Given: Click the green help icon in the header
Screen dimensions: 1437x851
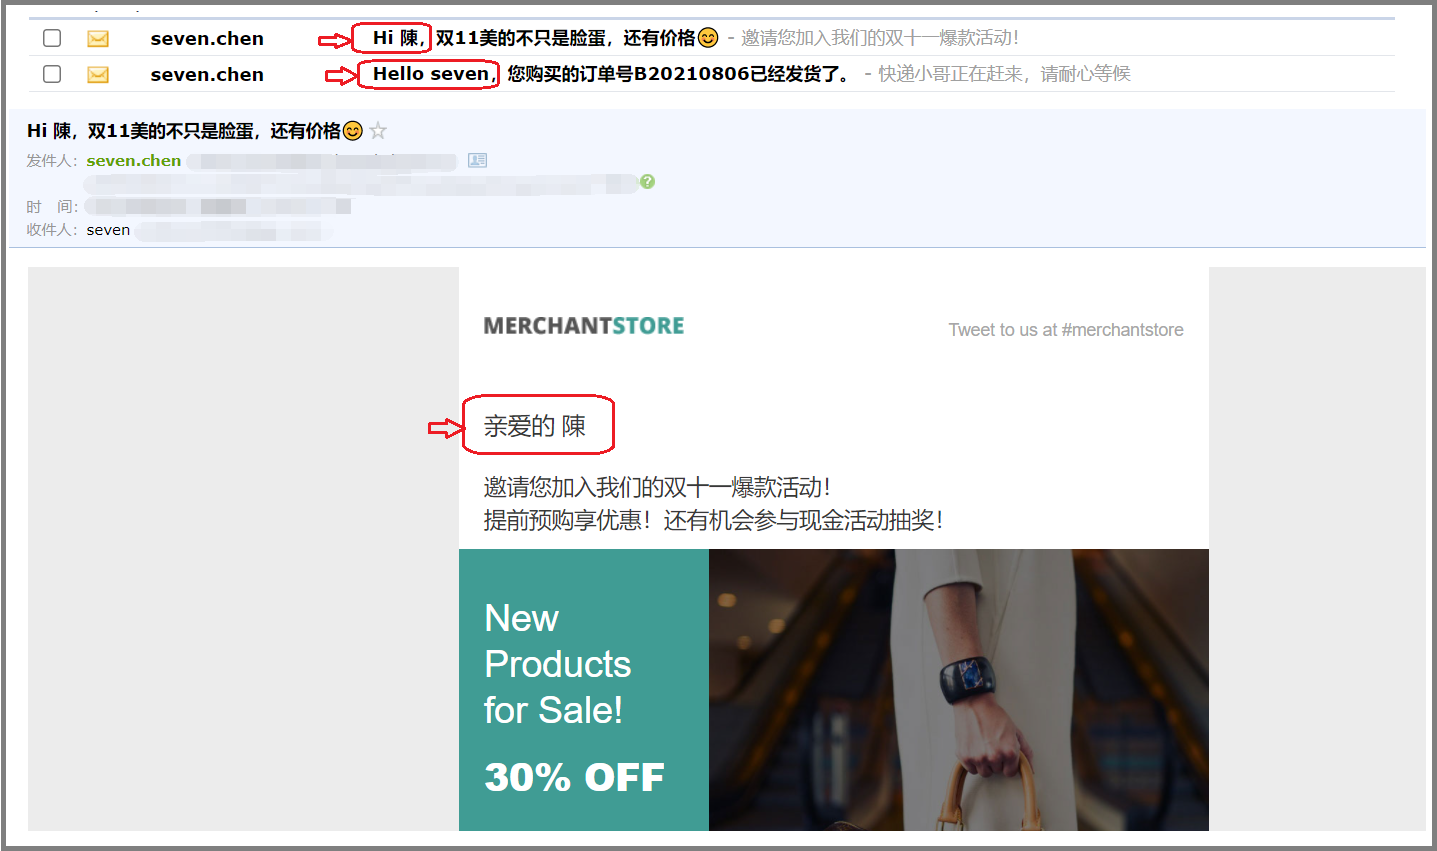Looking at the screenshot, I should [648, 181].
